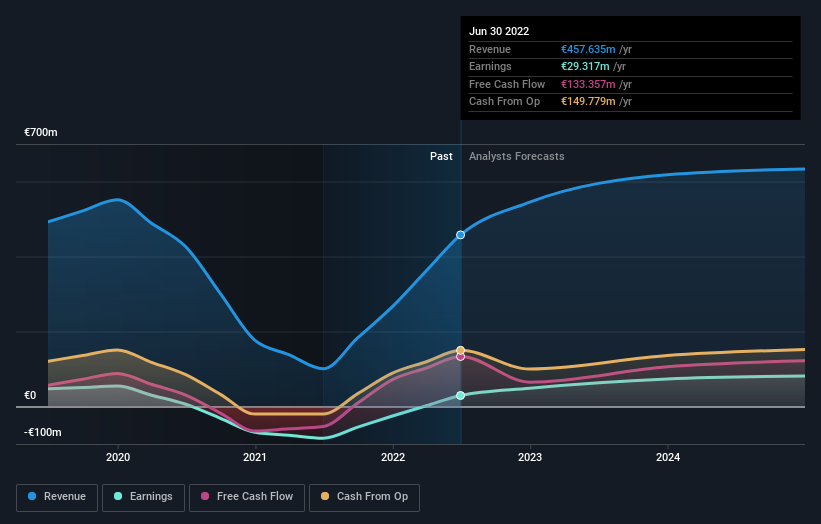Screen dimensions: 821x524
Task: Toggle the Free Cash Flow legend series
Action: 247,497
